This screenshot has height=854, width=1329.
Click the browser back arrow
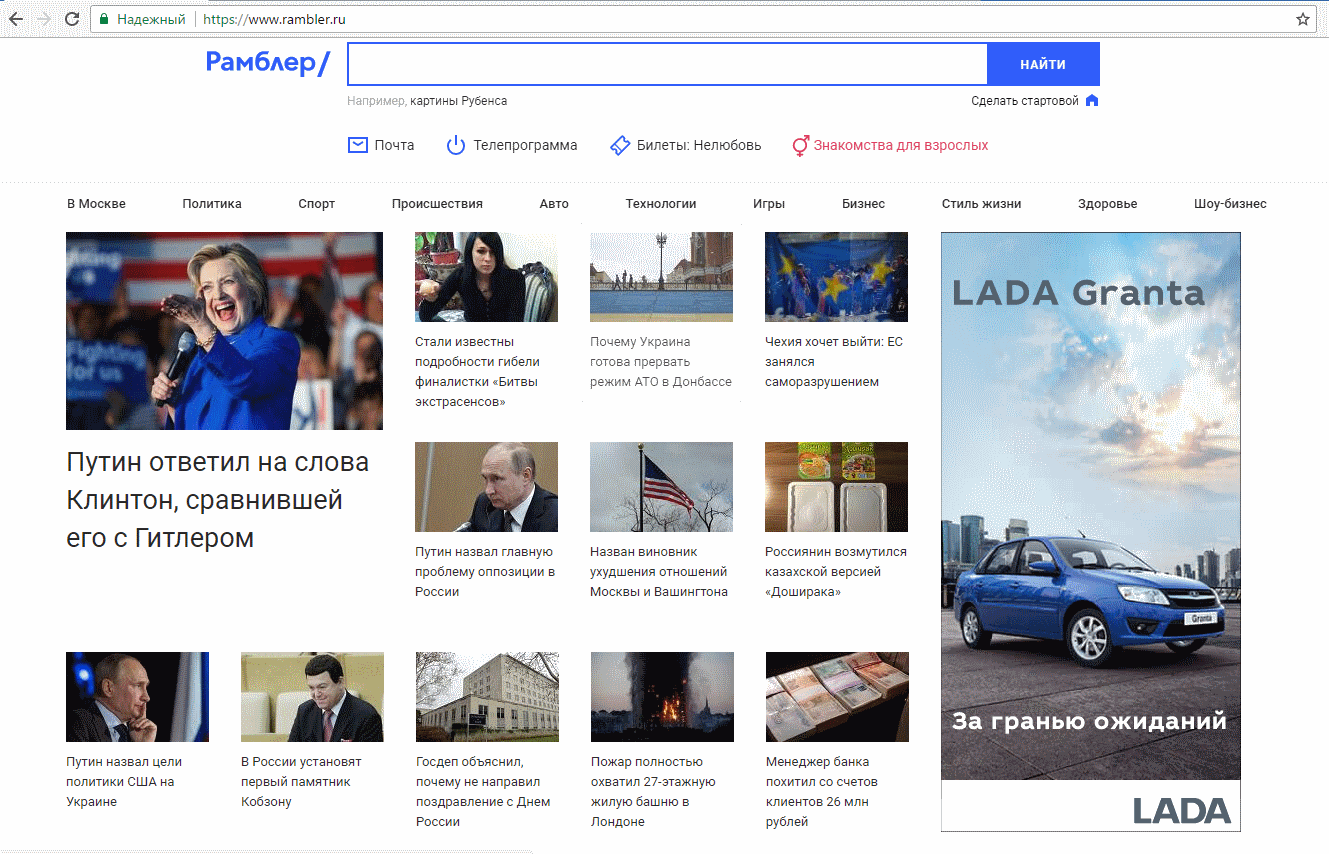16,19
